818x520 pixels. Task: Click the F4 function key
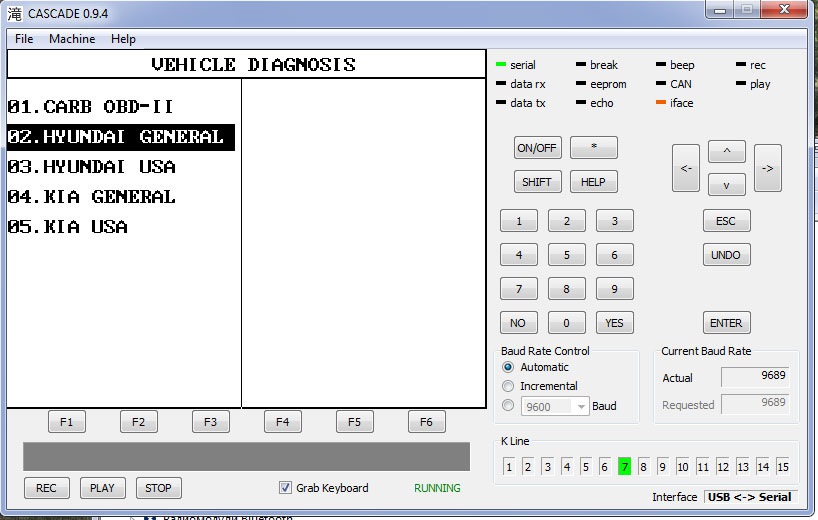(283, 422)
